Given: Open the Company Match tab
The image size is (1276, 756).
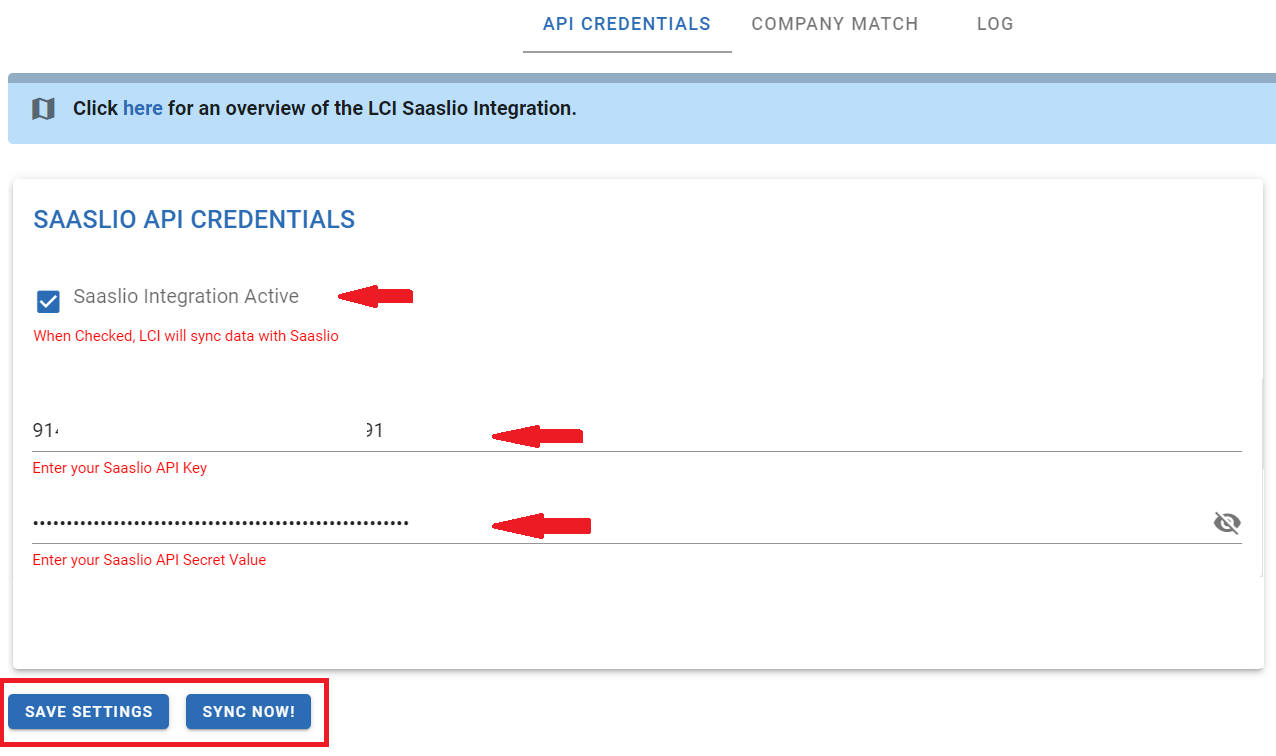Looking at the screenshot, I should pos(834,24).
